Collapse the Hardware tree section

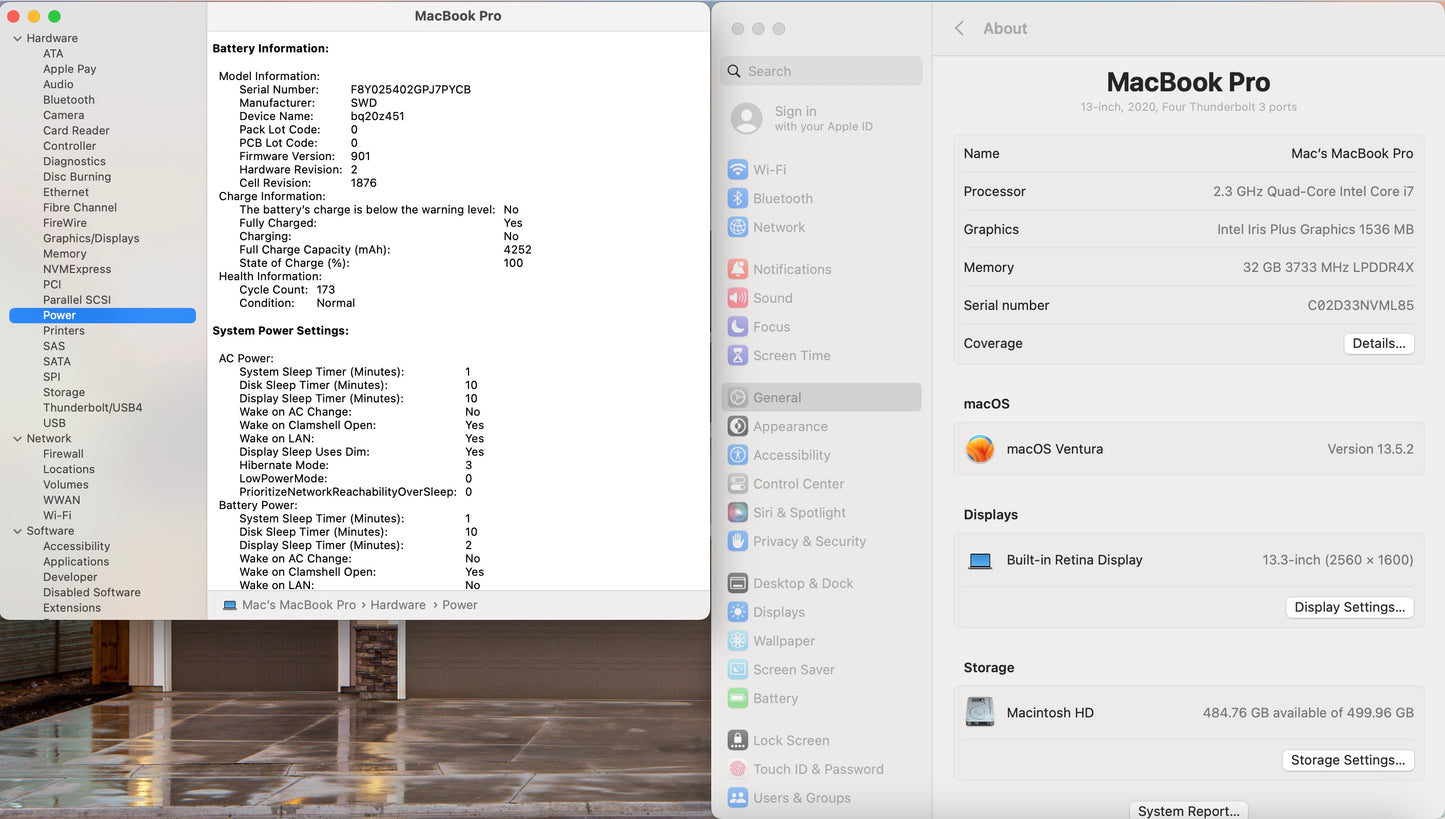click(x=17, y=38)
